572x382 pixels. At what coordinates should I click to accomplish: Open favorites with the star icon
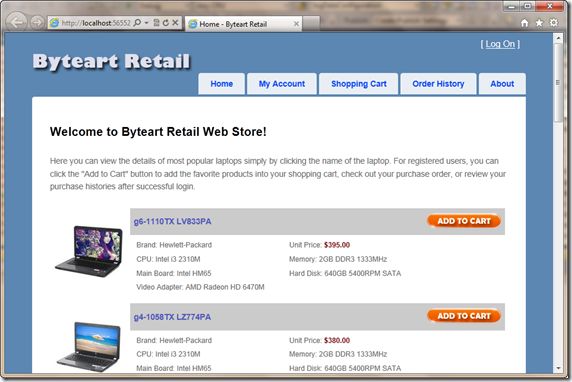[539, 23]
